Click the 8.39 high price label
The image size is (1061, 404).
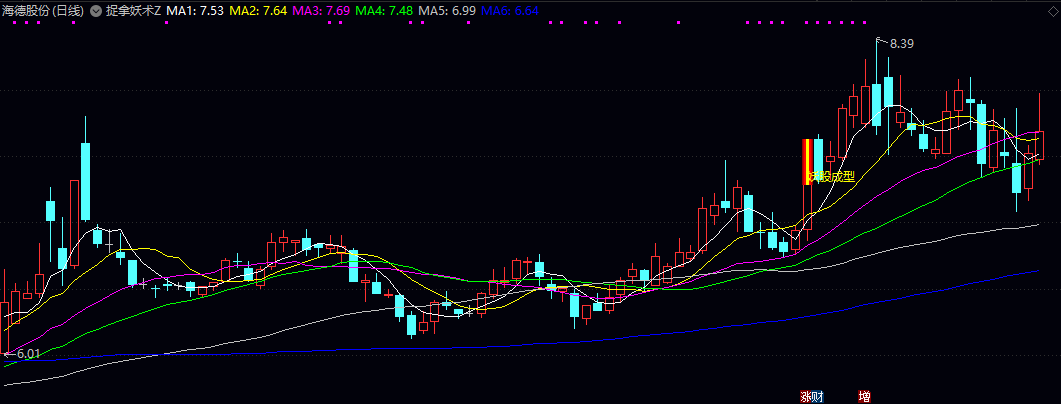[902, 44]
